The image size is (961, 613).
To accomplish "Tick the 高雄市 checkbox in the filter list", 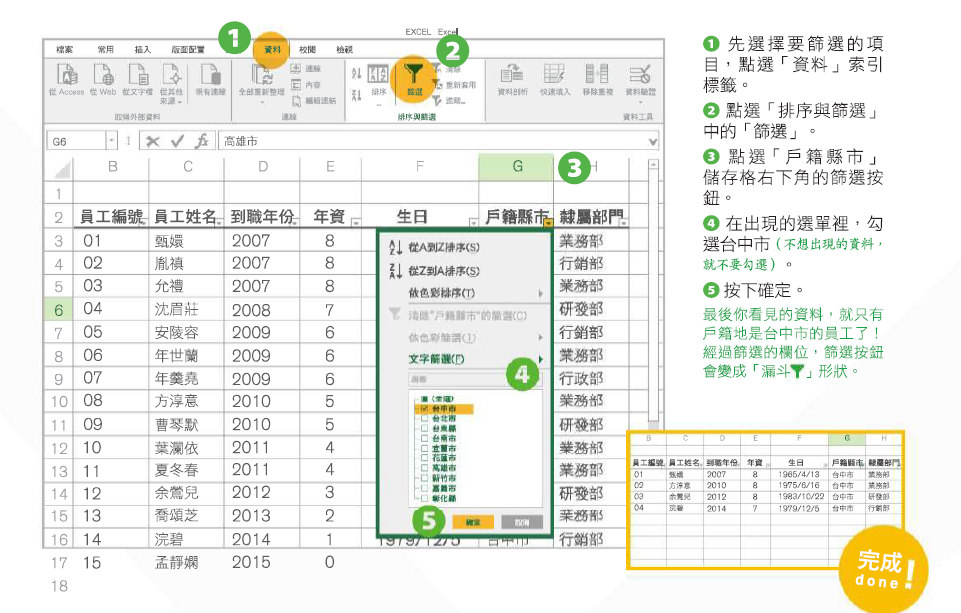I will click(424, 468).
